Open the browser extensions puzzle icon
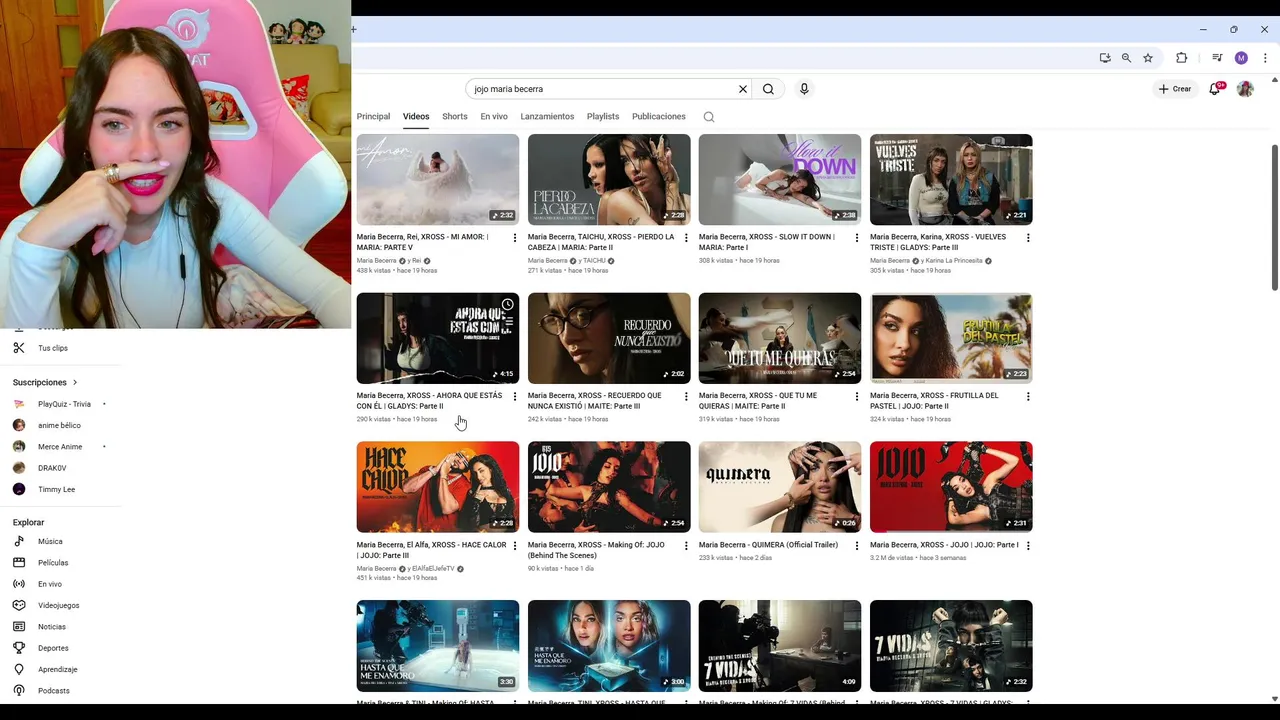The image size is (1280, 720). pos(1181,58)
